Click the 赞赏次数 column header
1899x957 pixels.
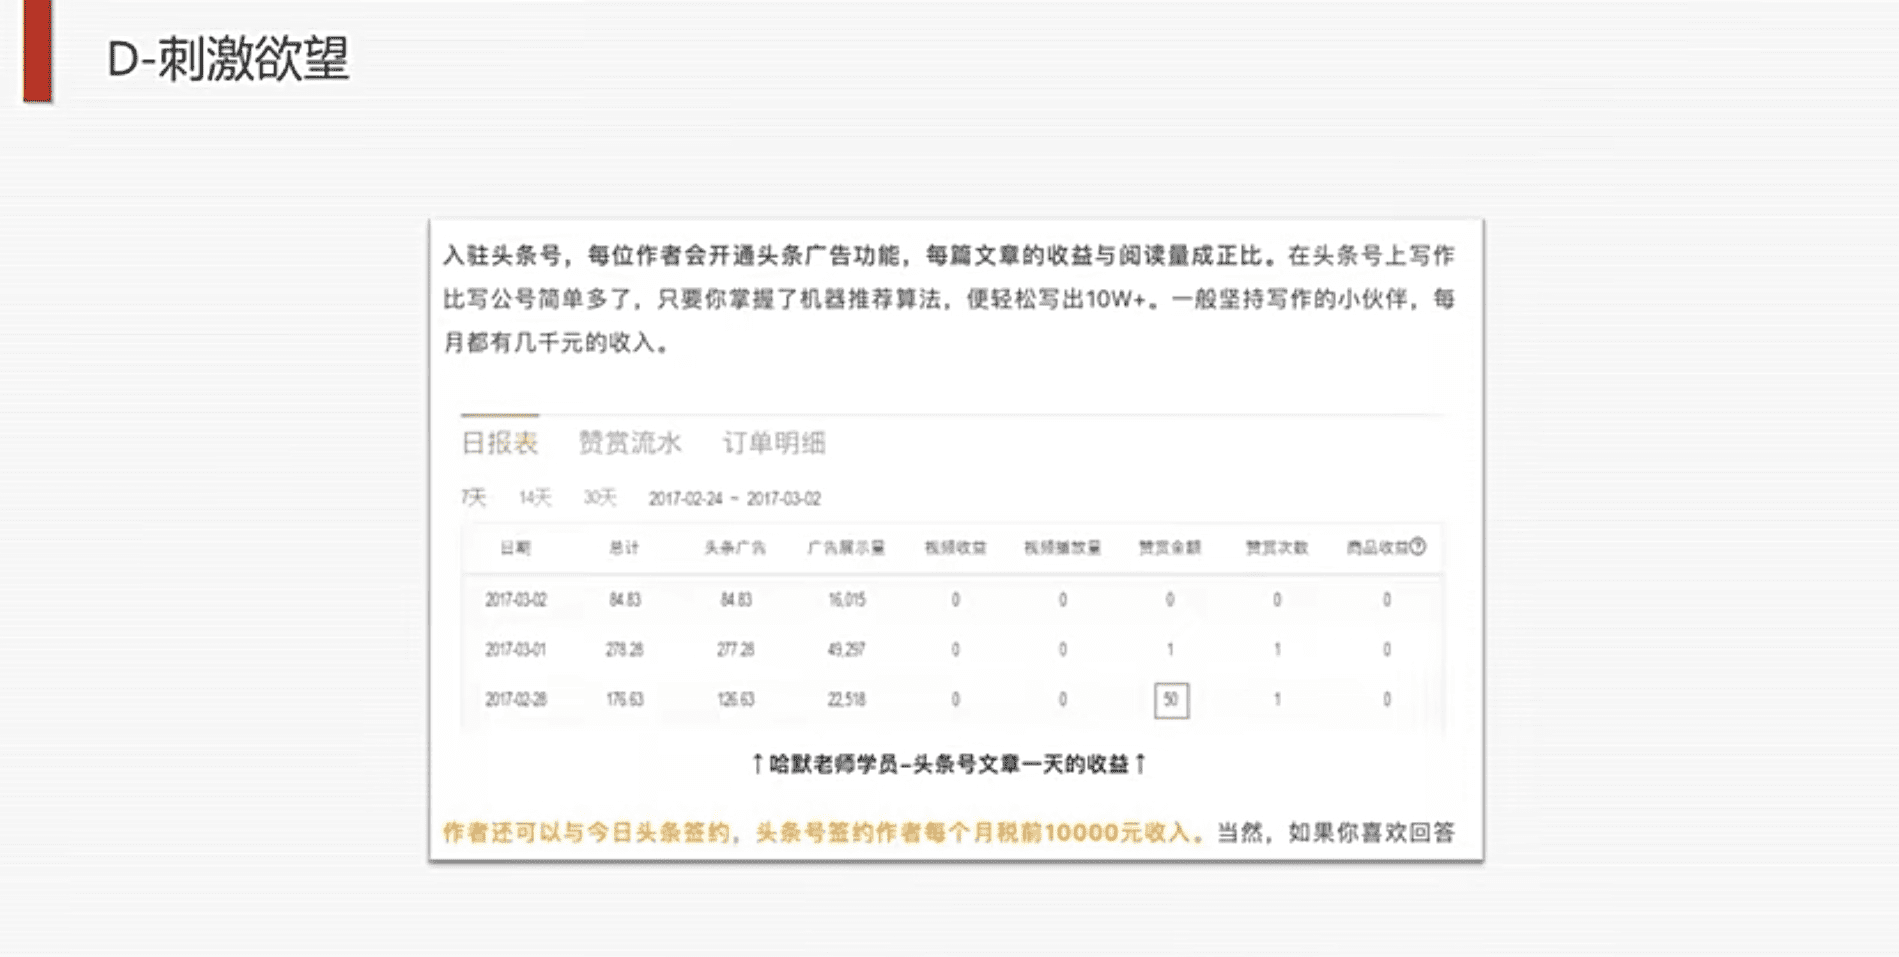1277,547
